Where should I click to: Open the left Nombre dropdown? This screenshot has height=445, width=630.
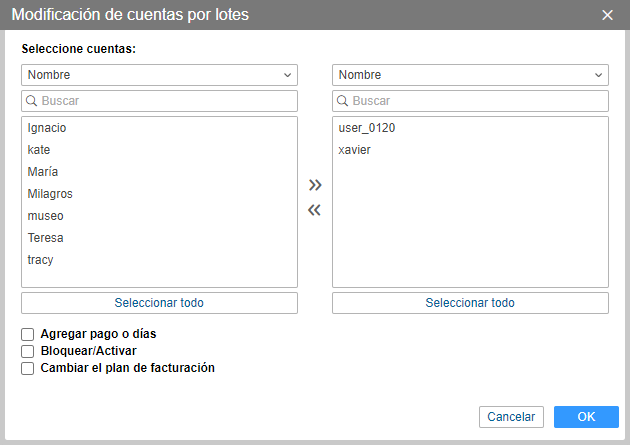(x=159, y=75)
